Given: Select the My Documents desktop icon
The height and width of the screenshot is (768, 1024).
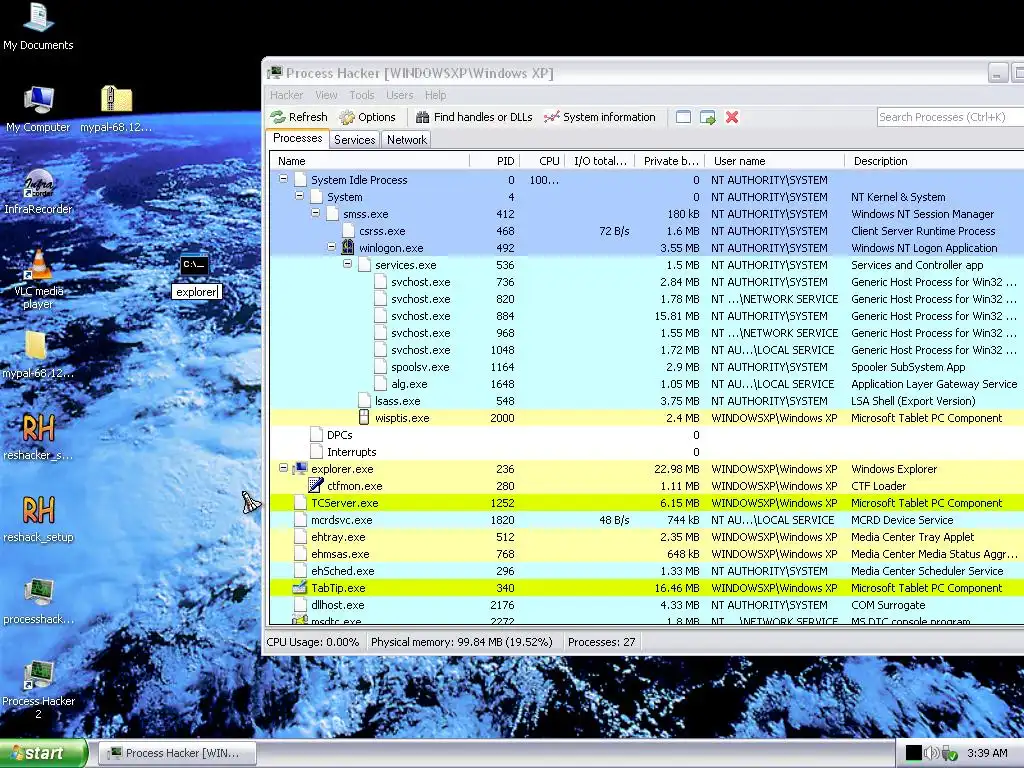Looking at the screenshot, I should (x=38, y=27).
